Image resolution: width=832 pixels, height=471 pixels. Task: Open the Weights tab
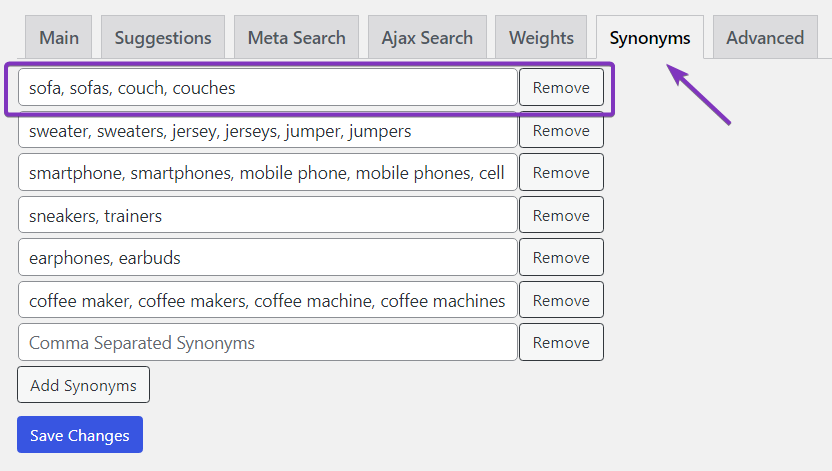(541, 38)
